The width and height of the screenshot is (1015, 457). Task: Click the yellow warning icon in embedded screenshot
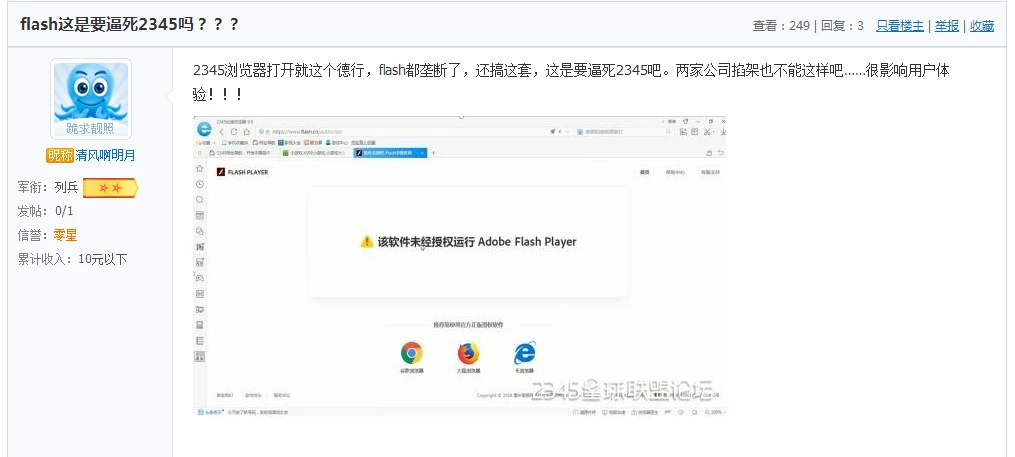coord(367,241)
